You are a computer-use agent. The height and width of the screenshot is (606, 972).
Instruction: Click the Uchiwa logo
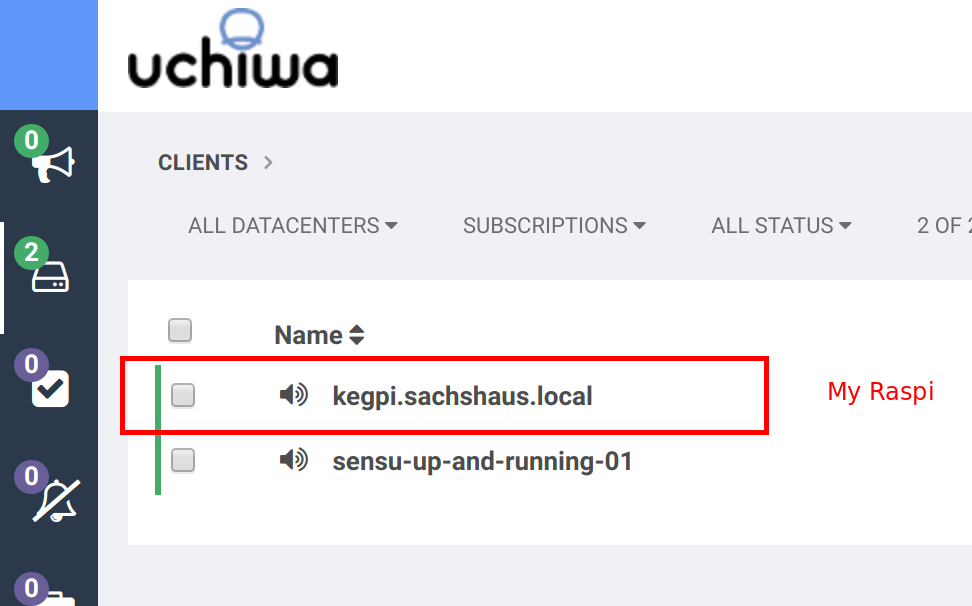pyautogui.click(x=232, y=55)
